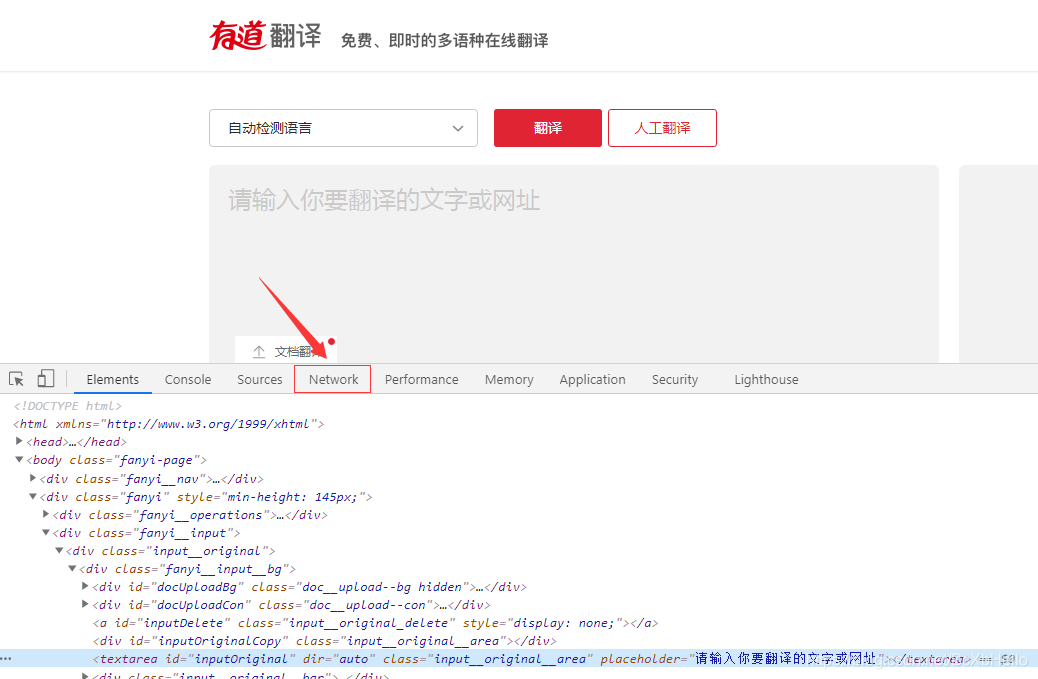The height and width of the screenshot is (679, 1038).
Task: Click the translation text input area
Action: [574, 263]
